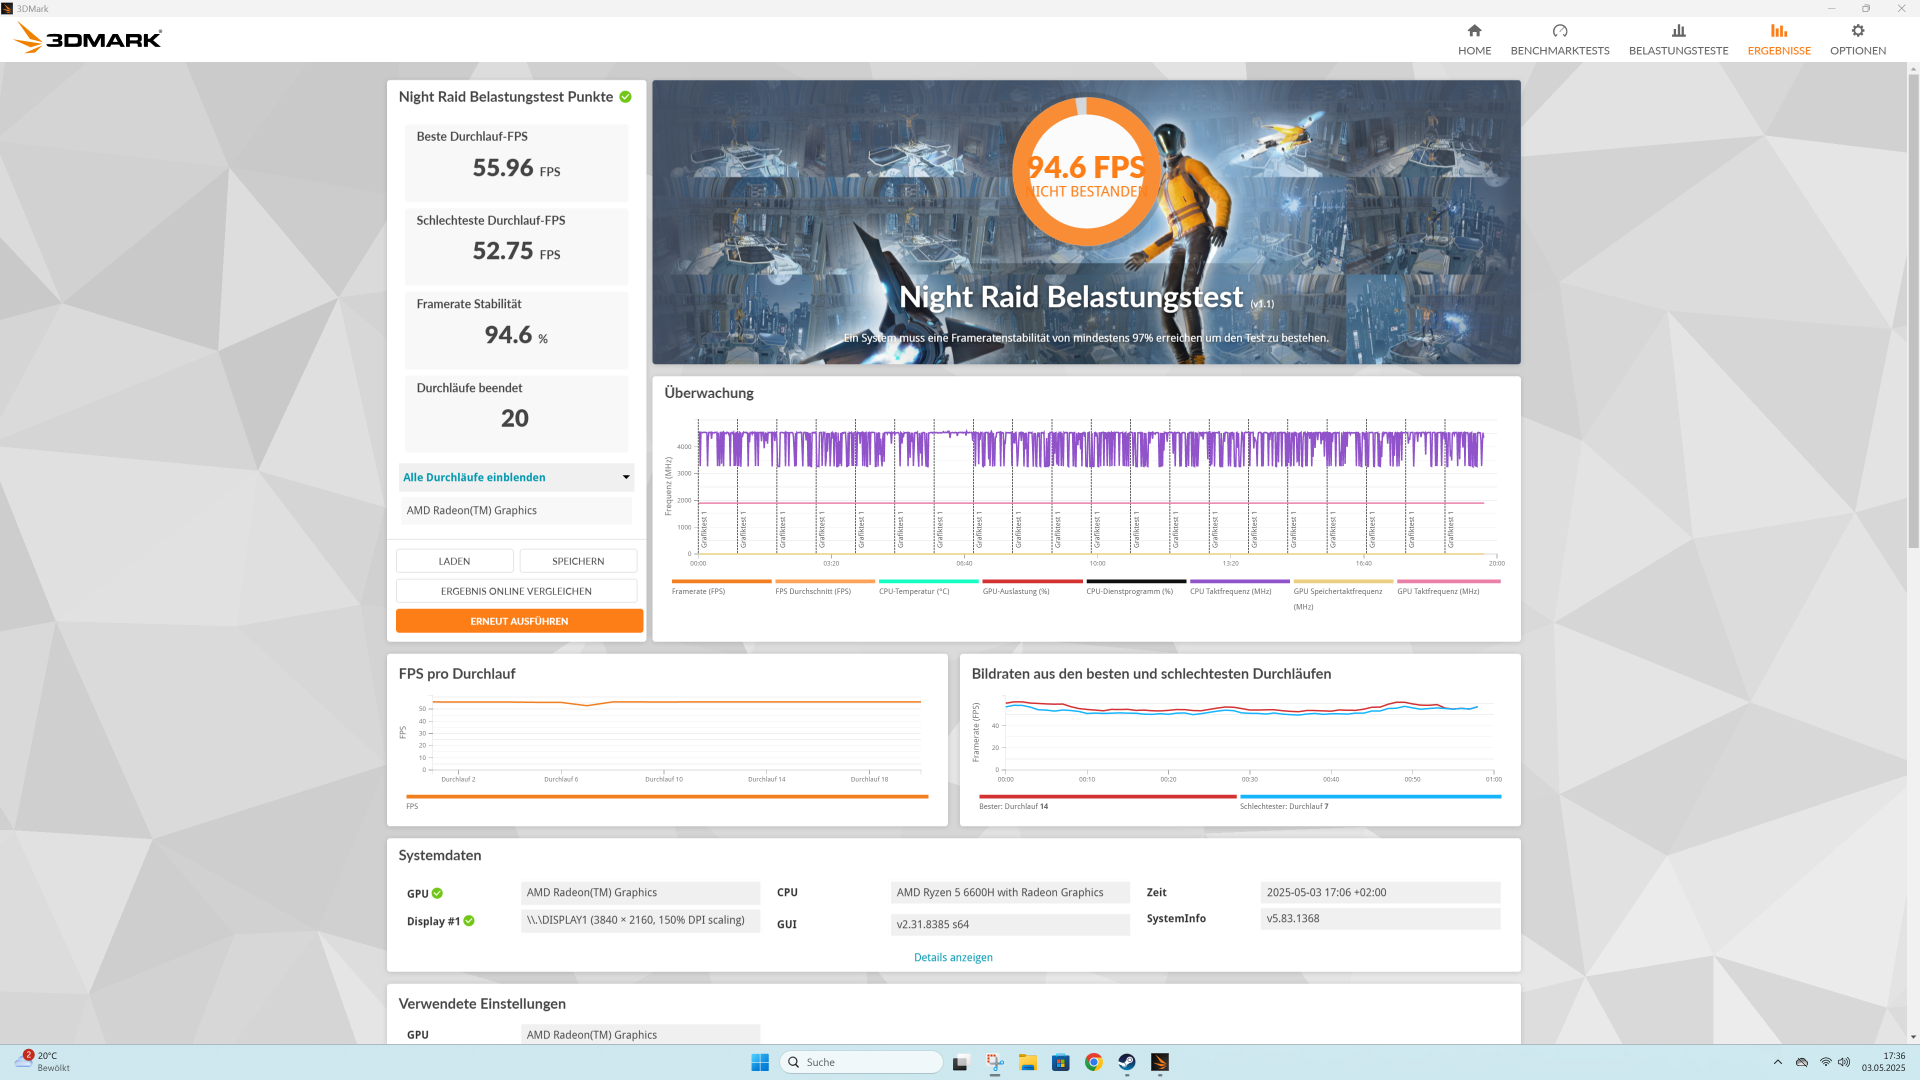Click the GUI version v2.31.8385 s64

click(1010, 924)
